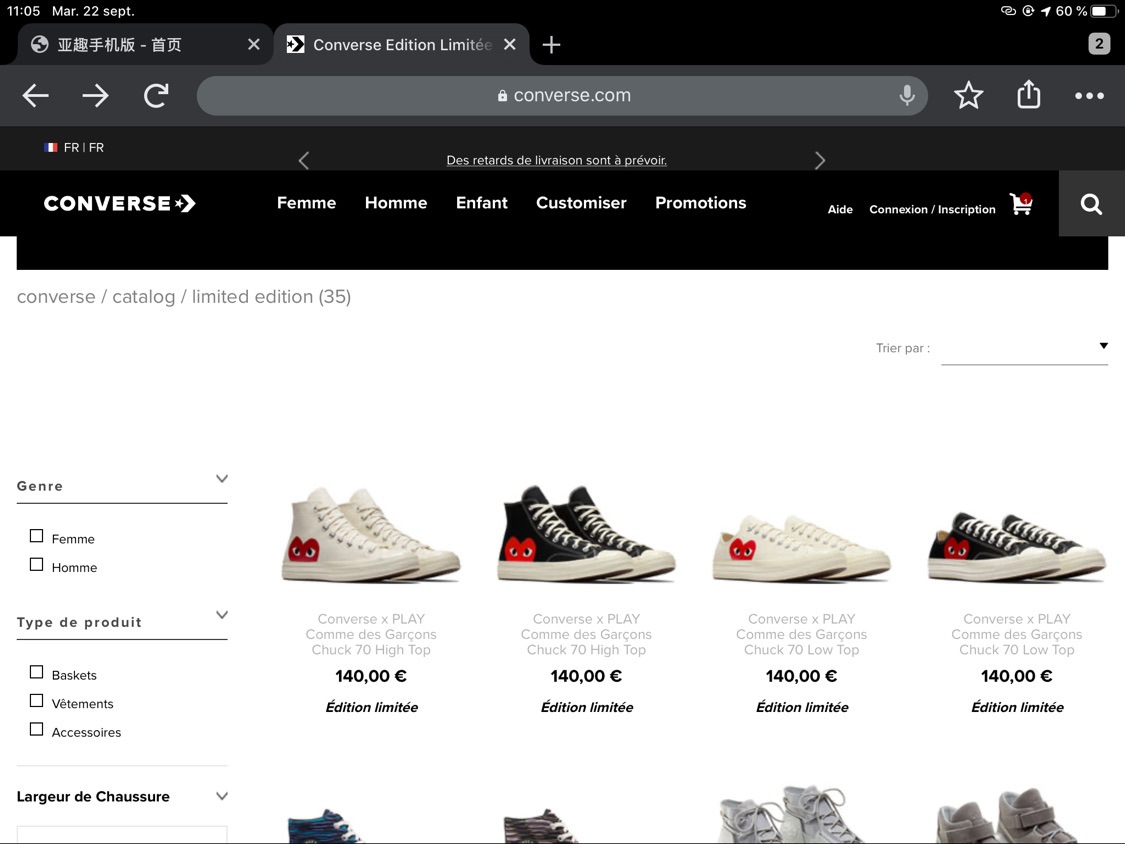Image resolution: width=1125 pixels, height=844 pixels.
Task: Open the black Chuck 70 Low Top image
Action: pos(1017,547)
